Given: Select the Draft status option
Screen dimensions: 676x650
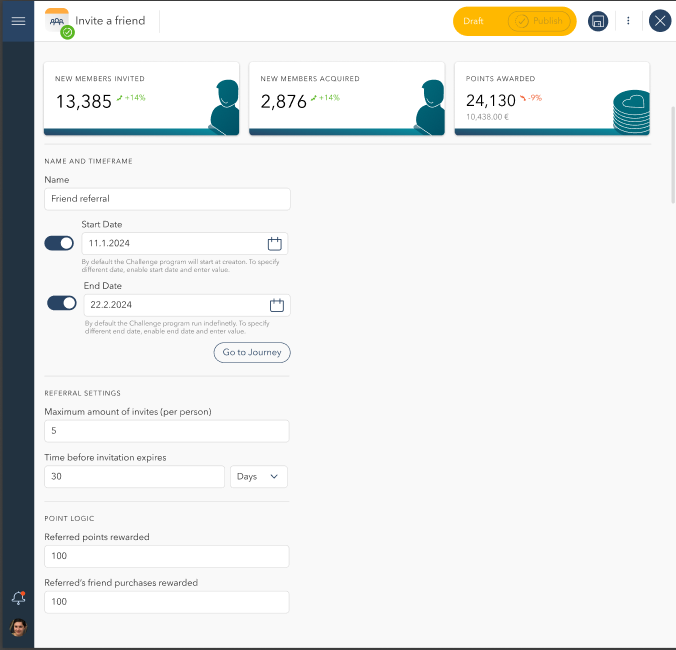Looking at the screenshot, I should 473,21.
